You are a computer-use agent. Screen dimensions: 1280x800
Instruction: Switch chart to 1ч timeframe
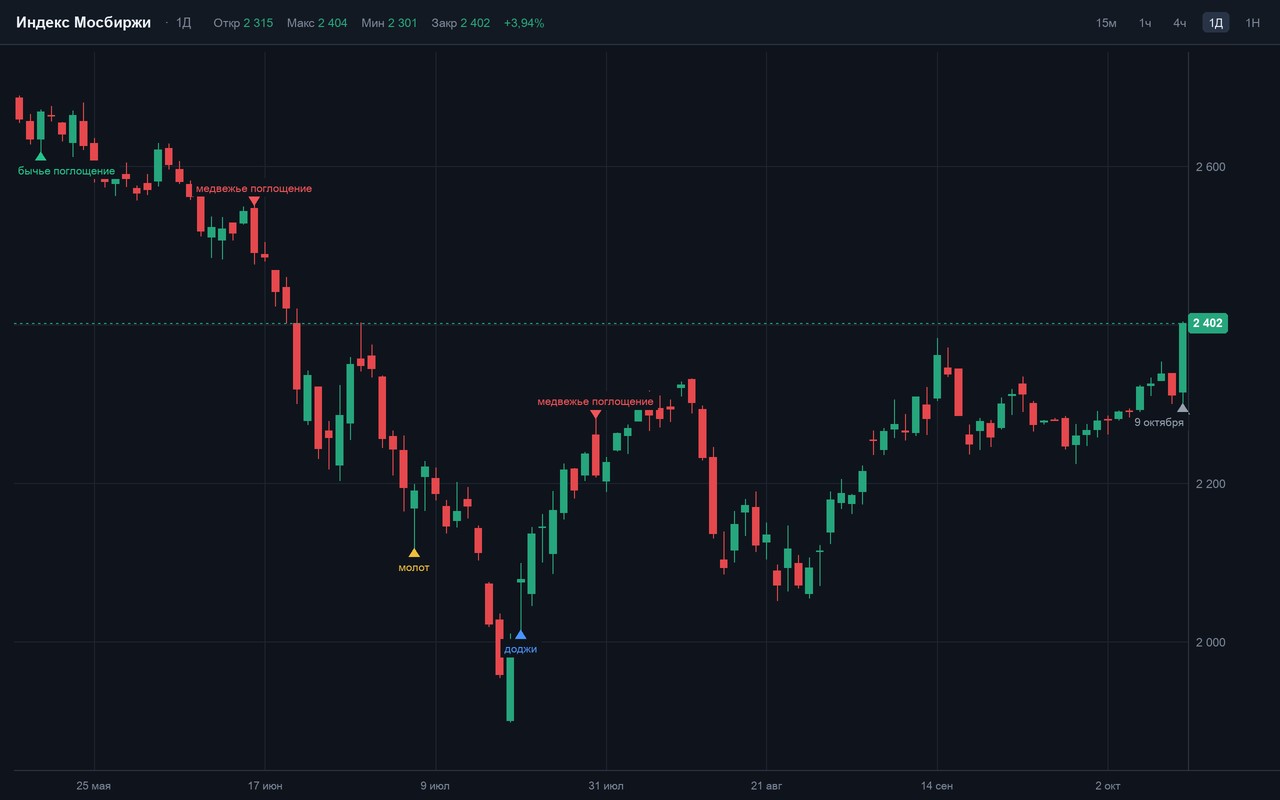[x=1145, y=23]
